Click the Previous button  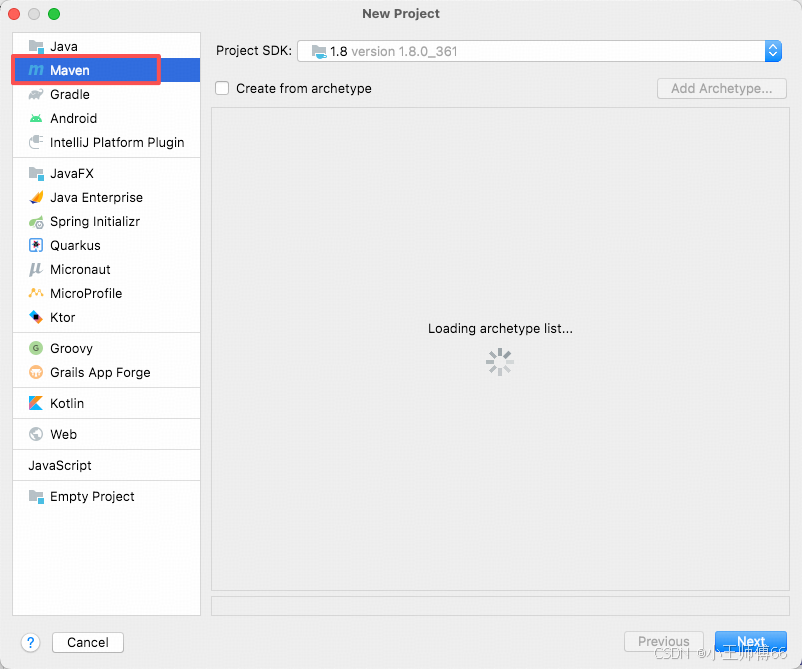(x=663, y=641)
